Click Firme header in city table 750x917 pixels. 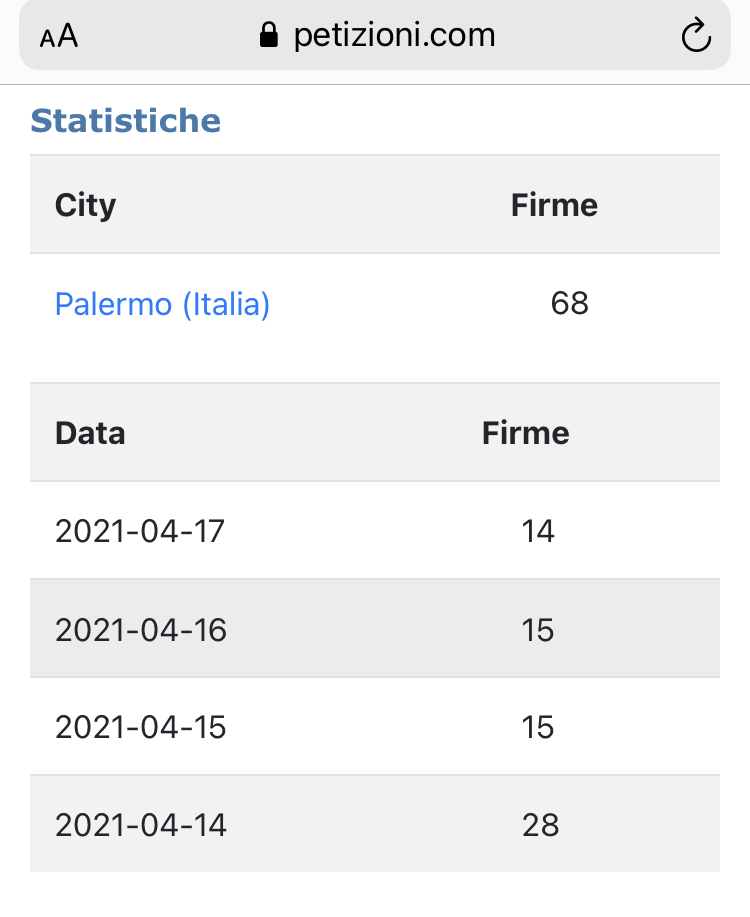pyautogui.click(x=554, y=205)
